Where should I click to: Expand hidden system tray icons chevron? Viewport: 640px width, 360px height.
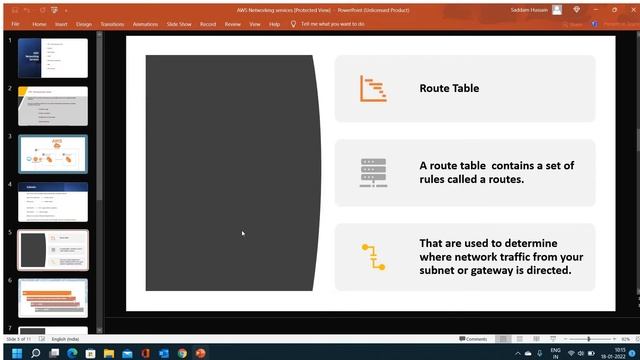click(x=518, y=353)
